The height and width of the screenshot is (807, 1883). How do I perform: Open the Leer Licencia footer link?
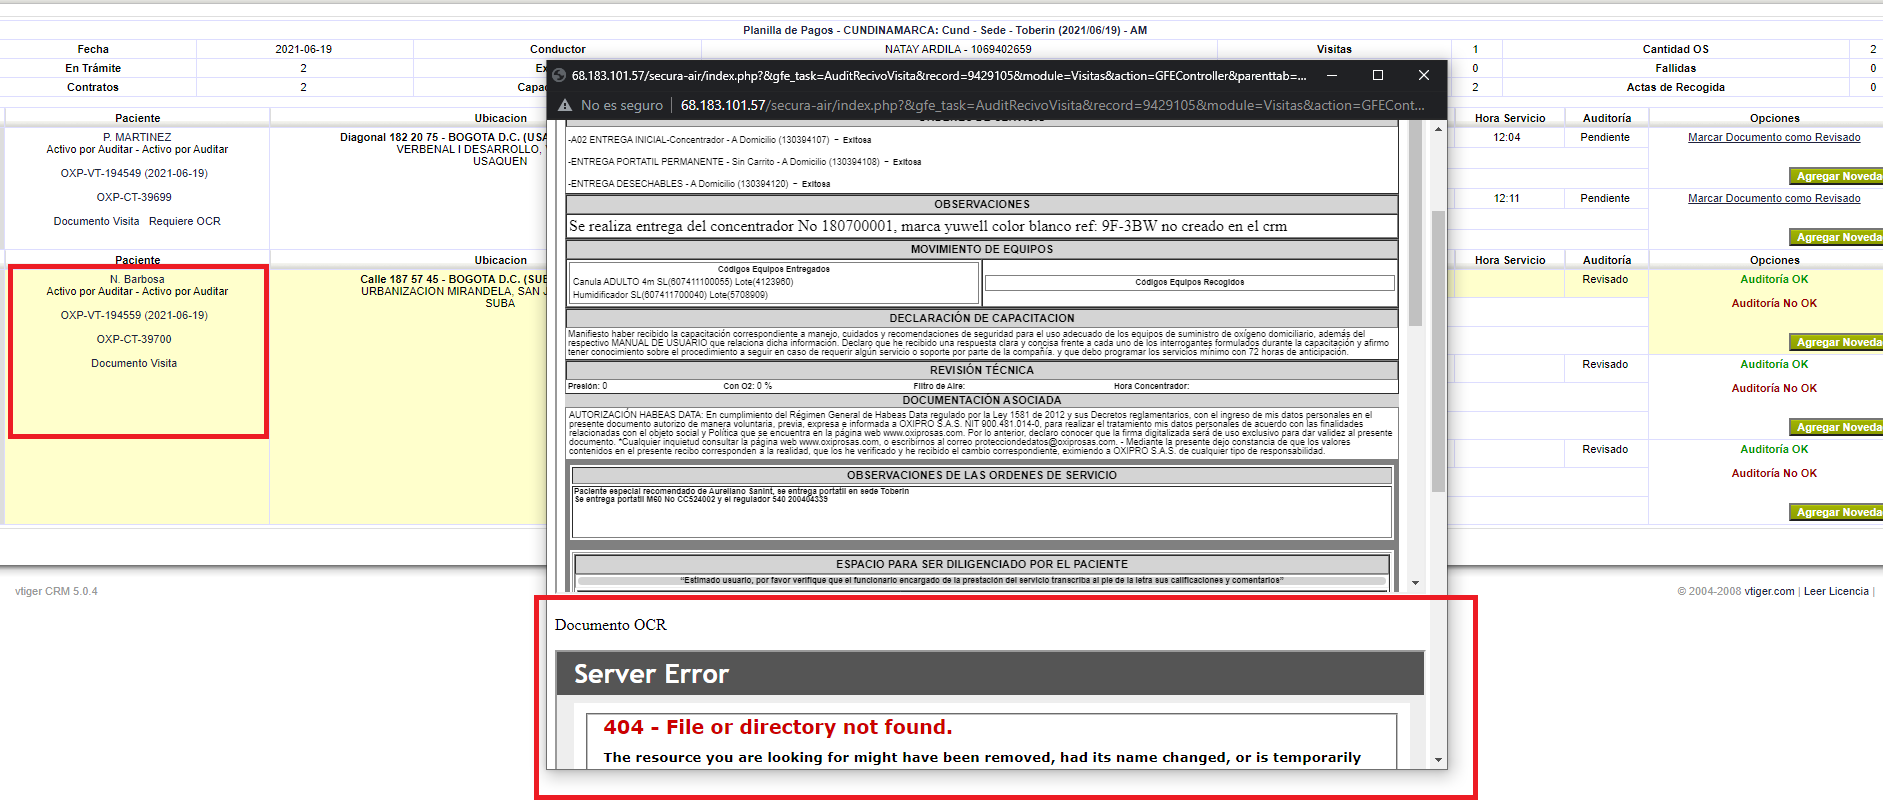coord(1836,592)
